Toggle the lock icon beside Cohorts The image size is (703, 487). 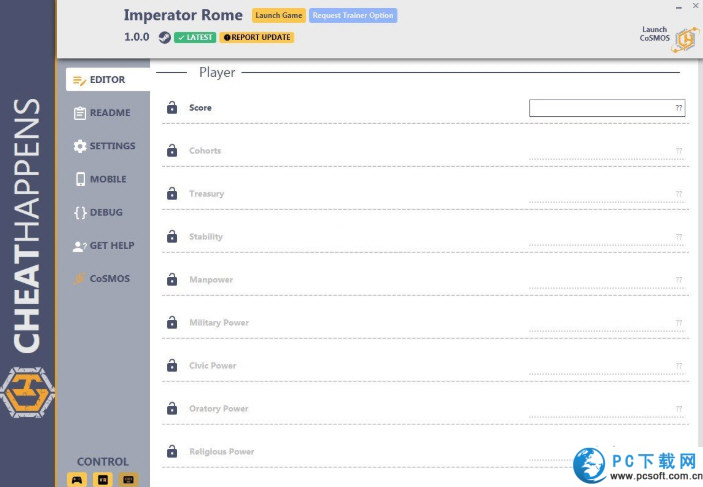[171, 151]
